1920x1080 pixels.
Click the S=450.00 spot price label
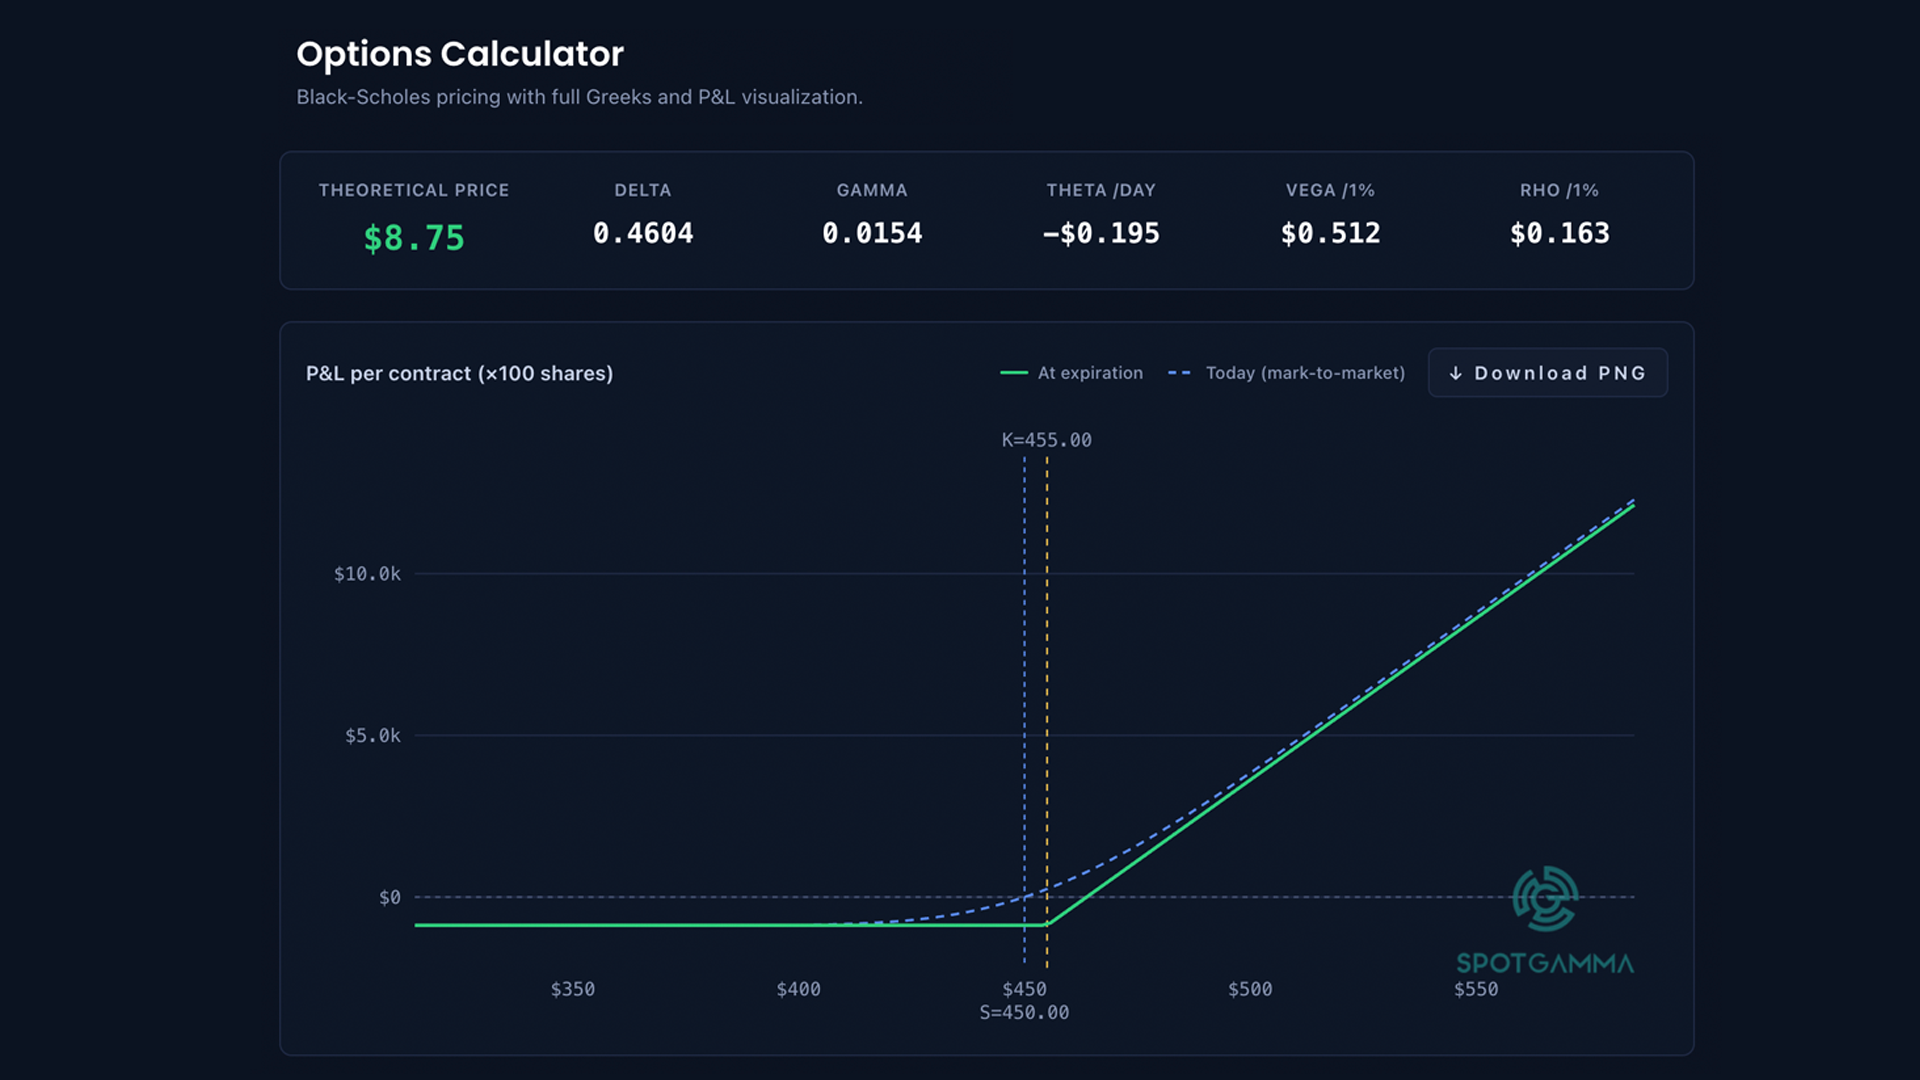point(1024,1013)
